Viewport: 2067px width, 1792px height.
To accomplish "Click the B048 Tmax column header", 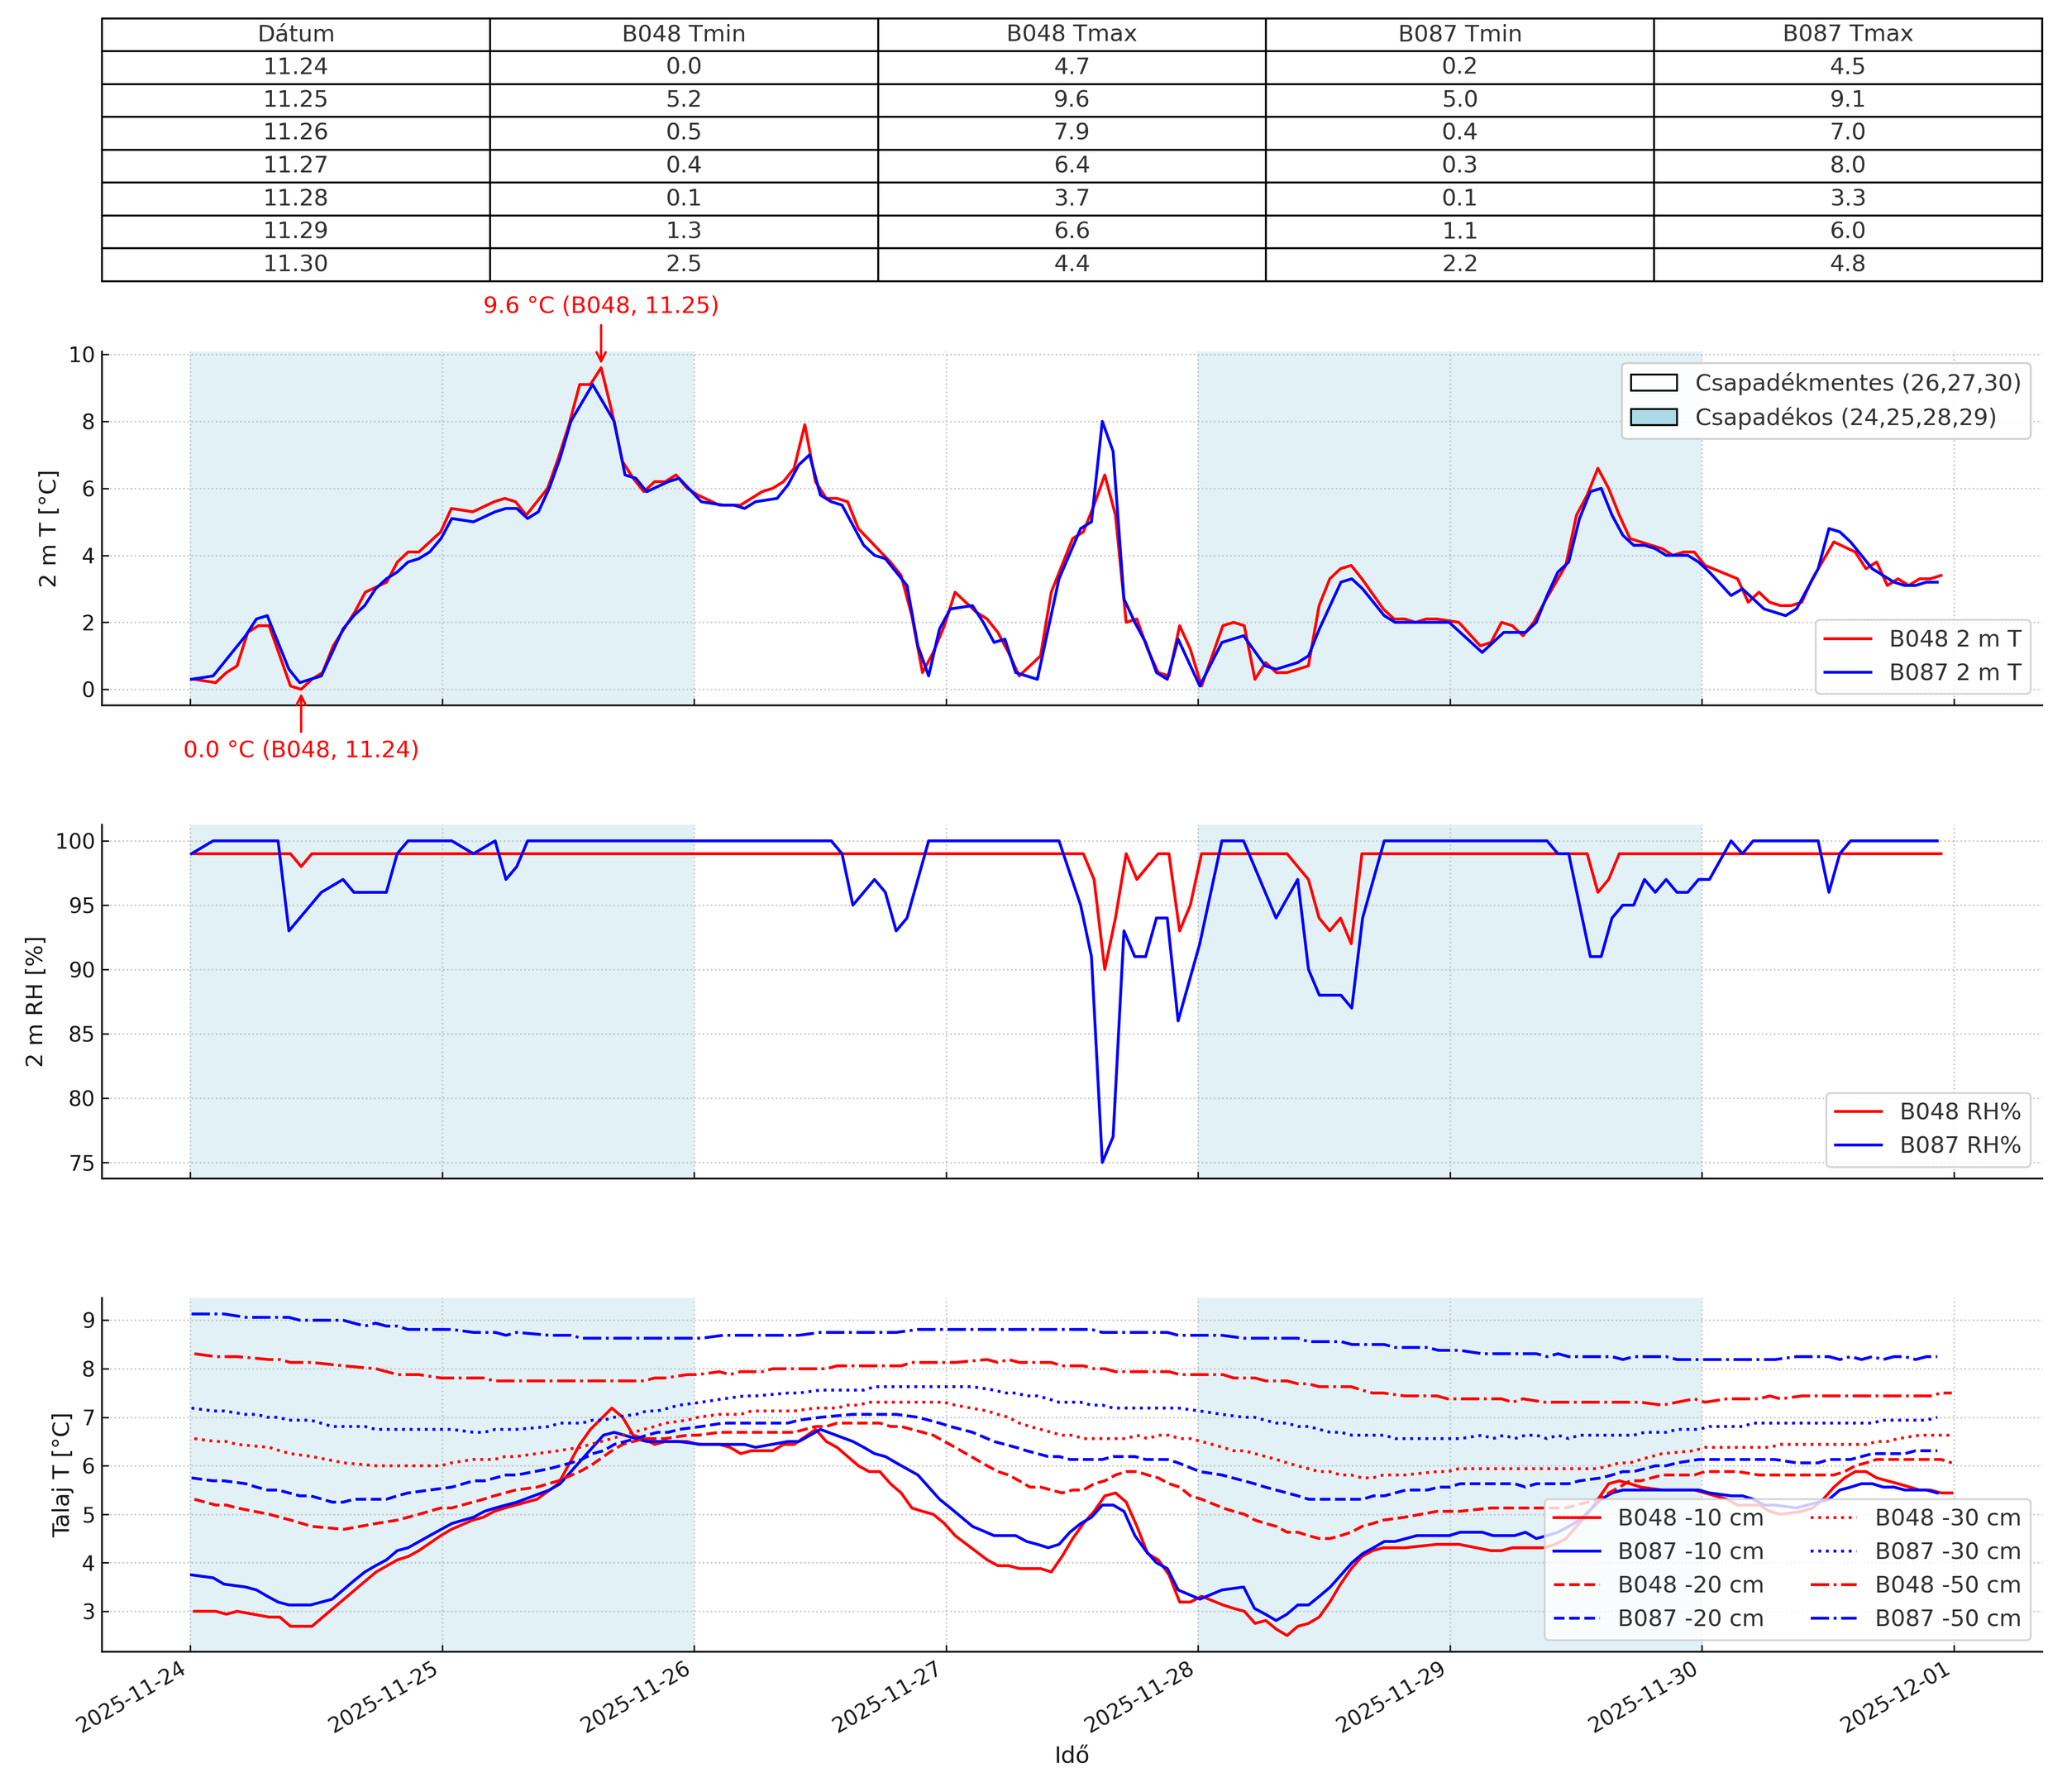I will pyautogui.click(x=1071, y=34).
